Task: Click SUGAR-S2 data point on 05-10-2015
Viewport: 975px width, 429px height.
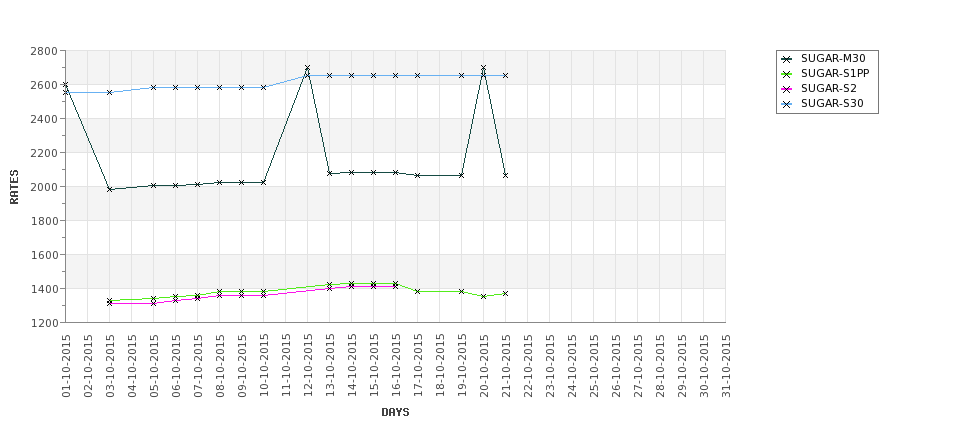Action: (x=154, y=303)
